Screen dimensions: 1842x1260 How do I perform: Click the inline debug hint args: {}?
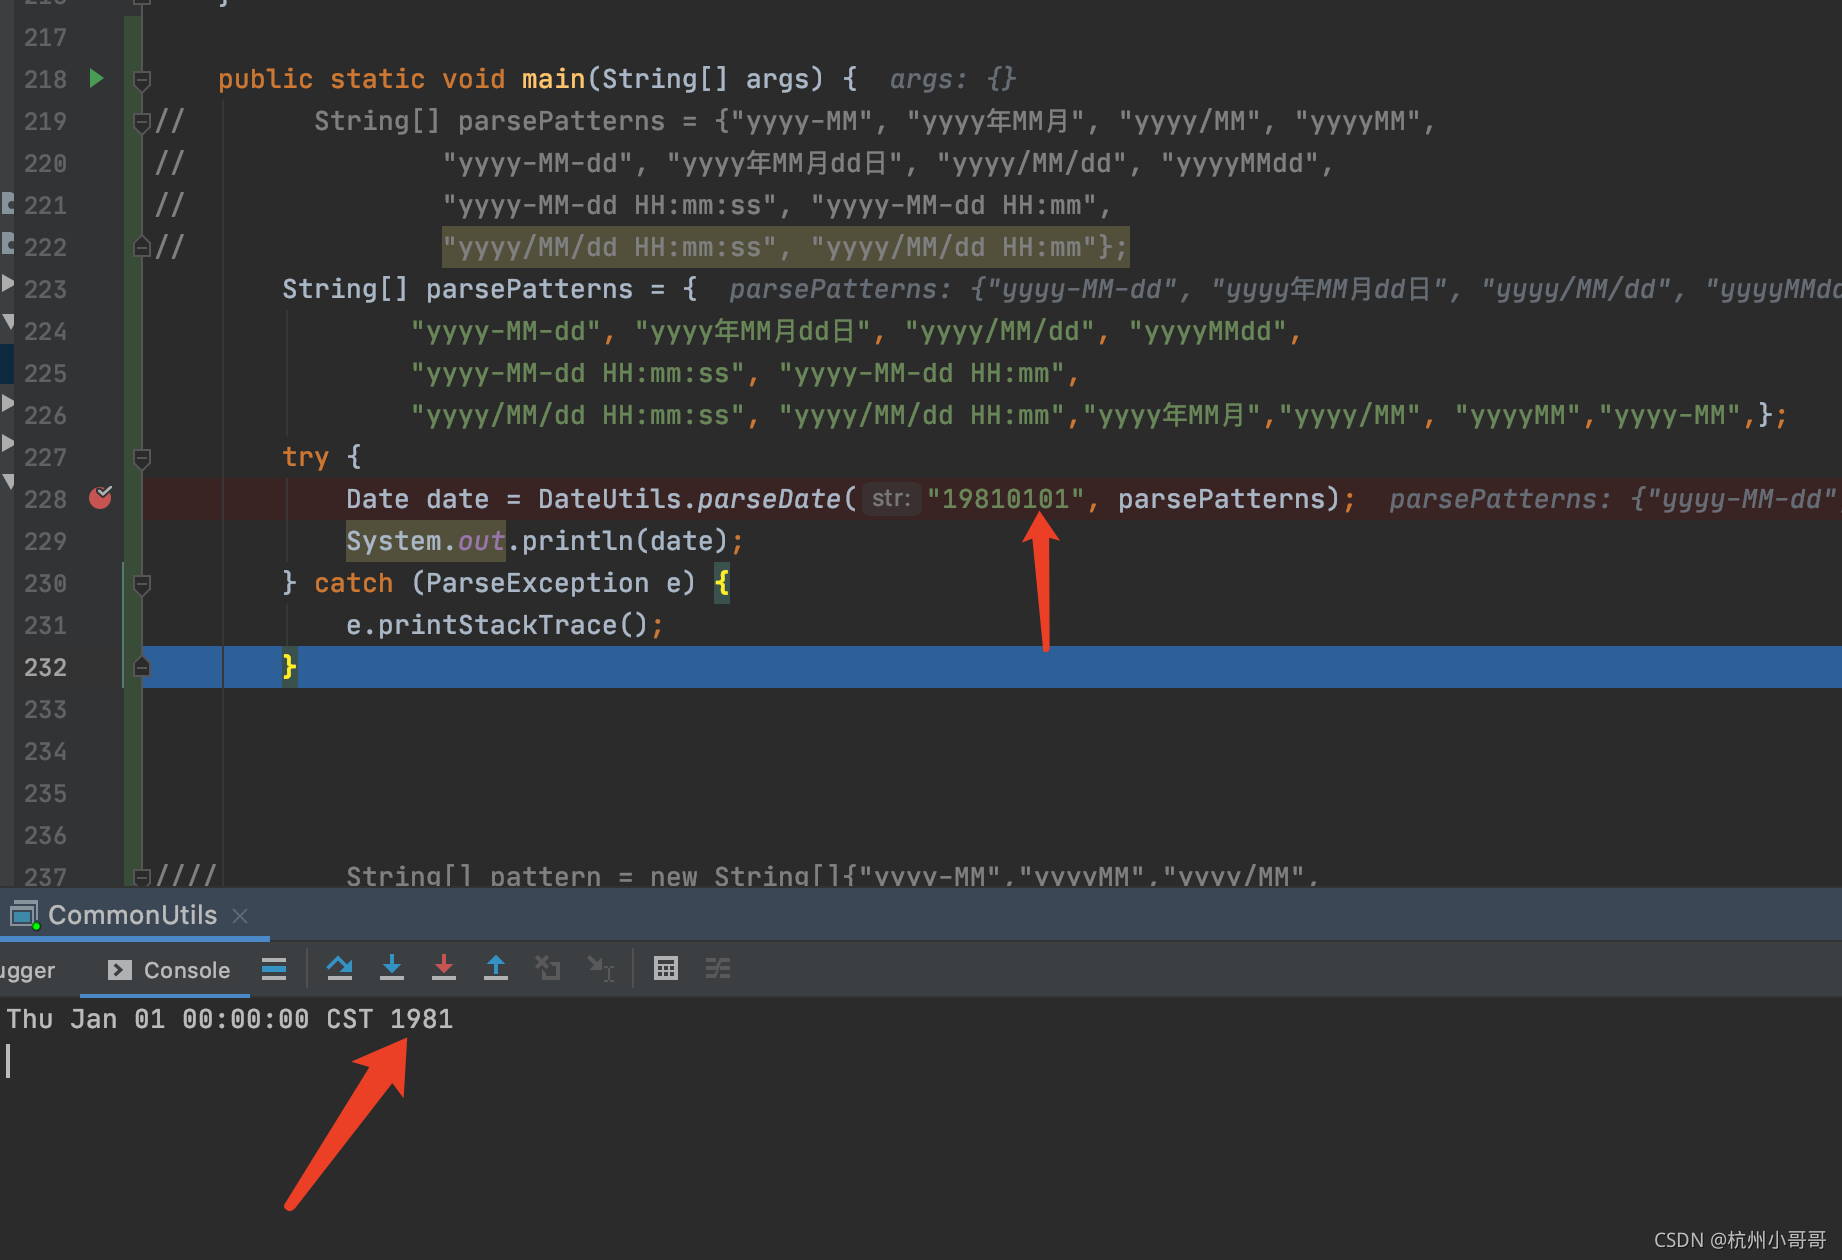click(952, 79)
